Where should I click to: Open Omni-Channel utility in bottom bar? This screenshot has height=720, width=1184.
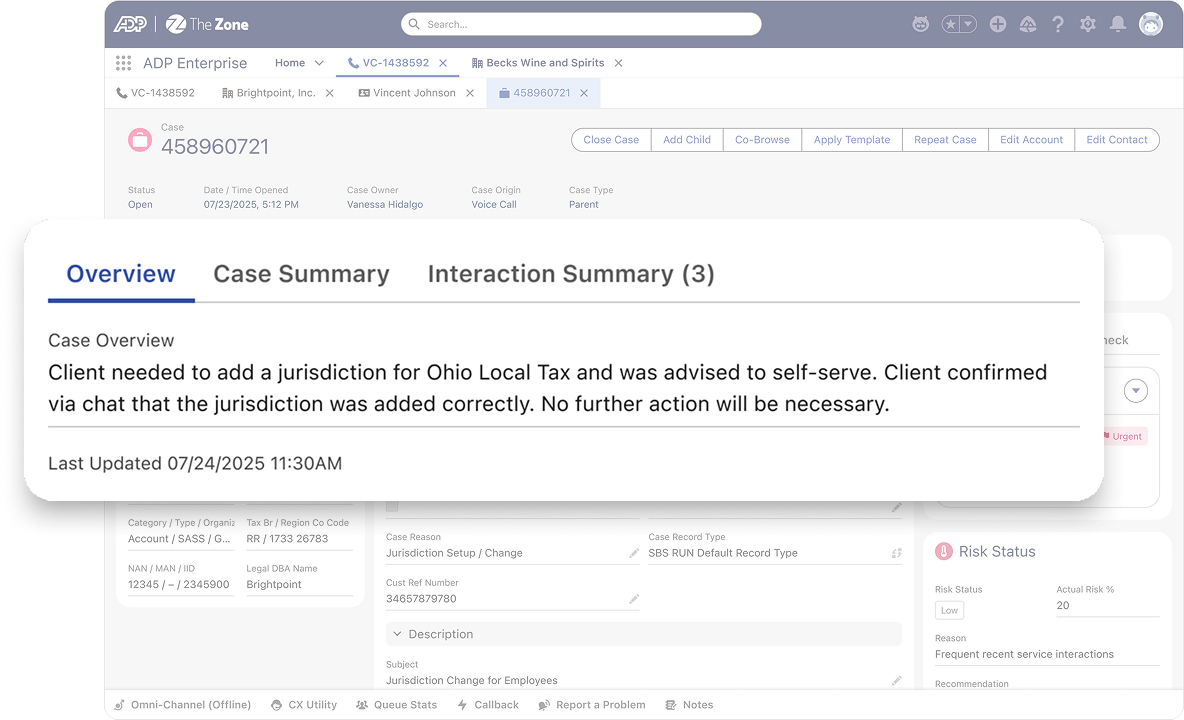[182, 705]
